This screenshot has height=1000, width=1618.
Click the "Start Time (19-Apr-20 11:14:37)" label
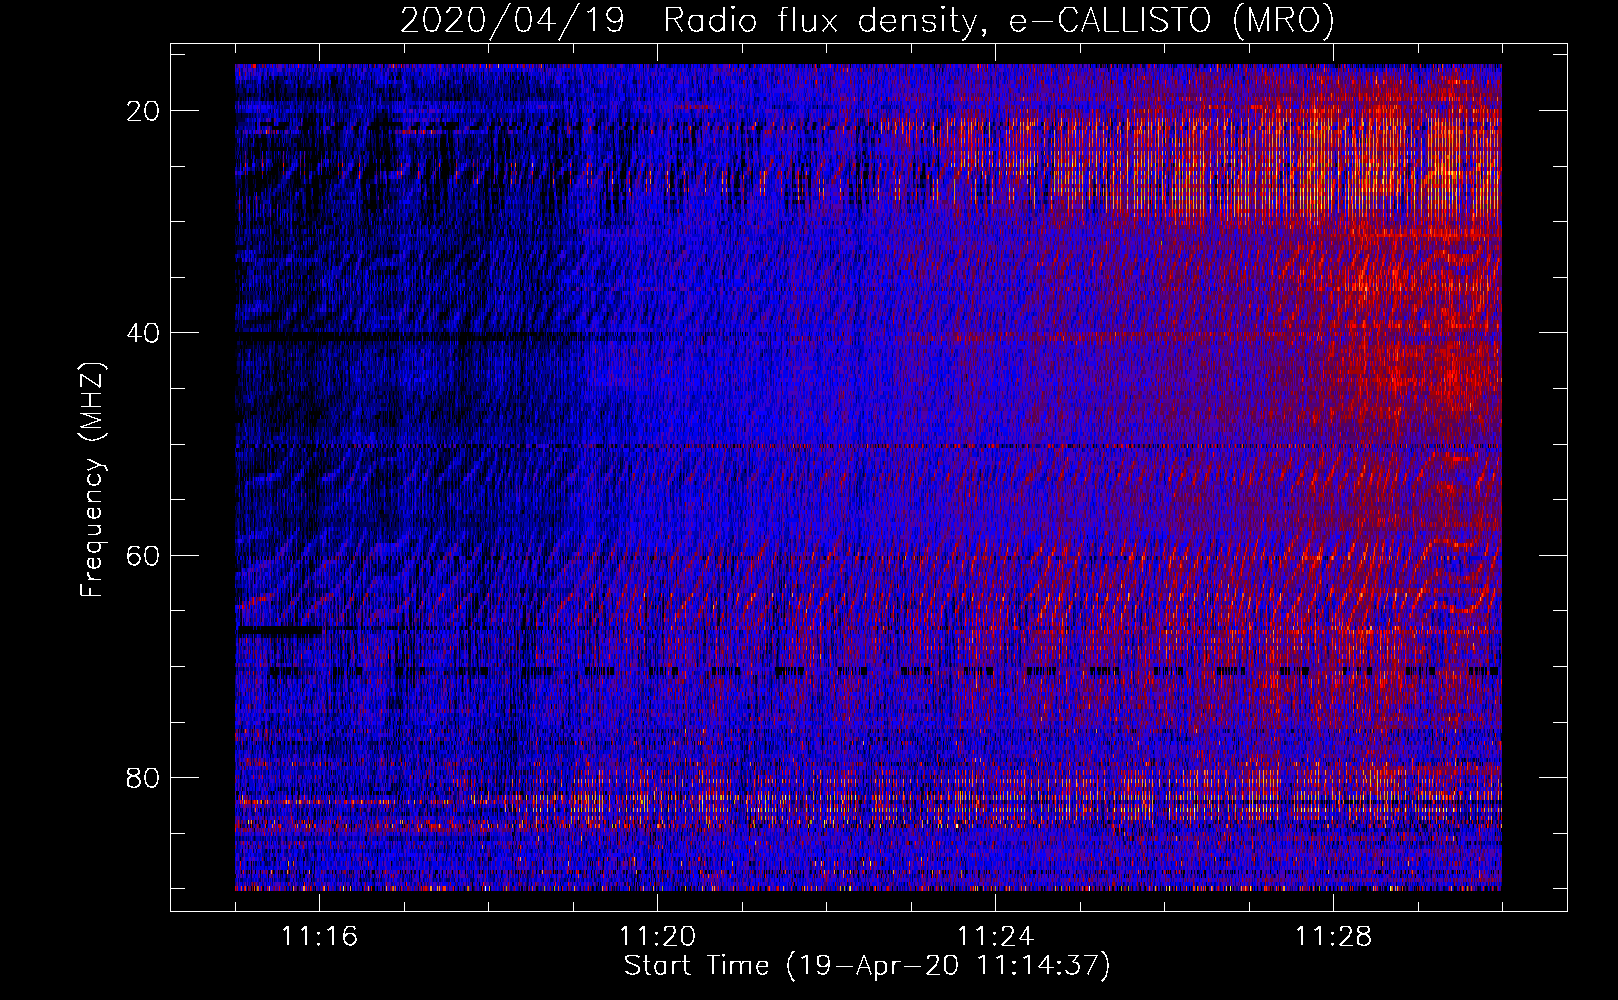coord(867,966)
